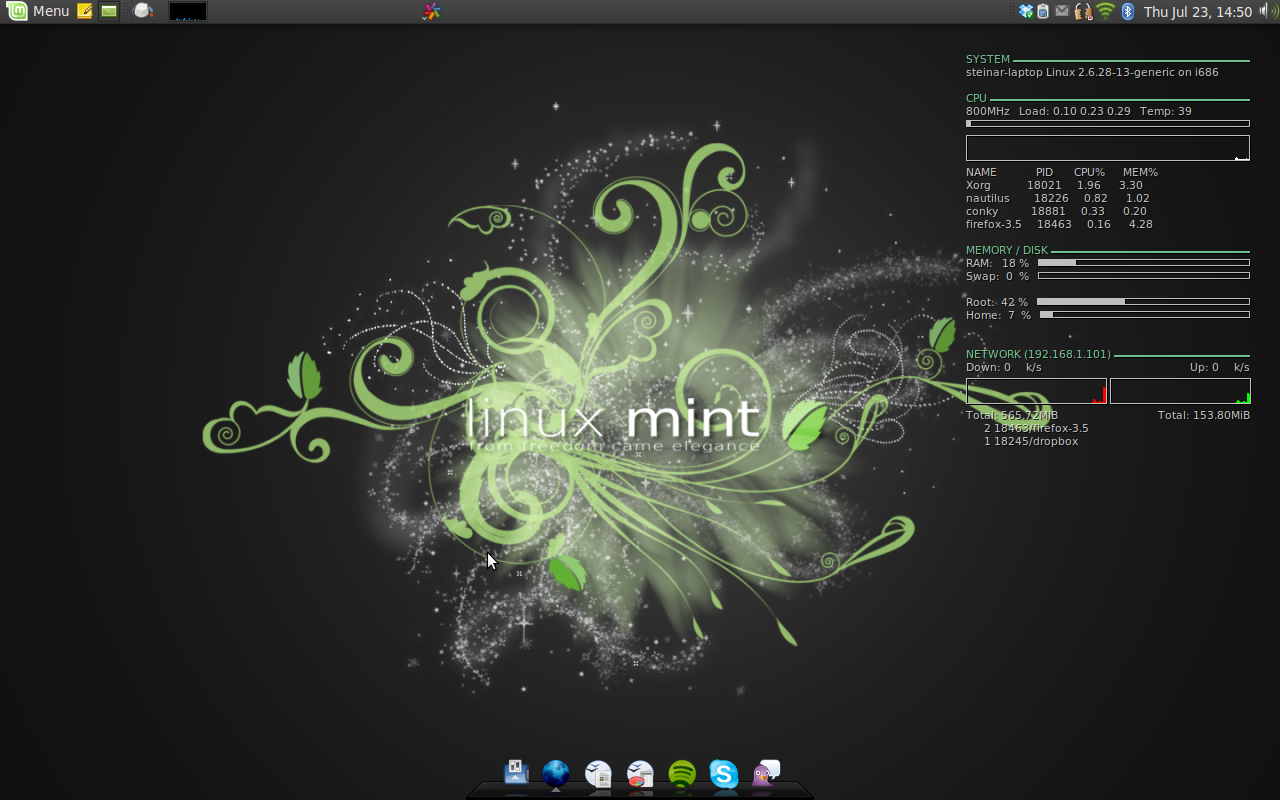This screenshot has height=800, width=1280.
Task: Click the Bluetooth tray icon
Action: (1128, 11)
